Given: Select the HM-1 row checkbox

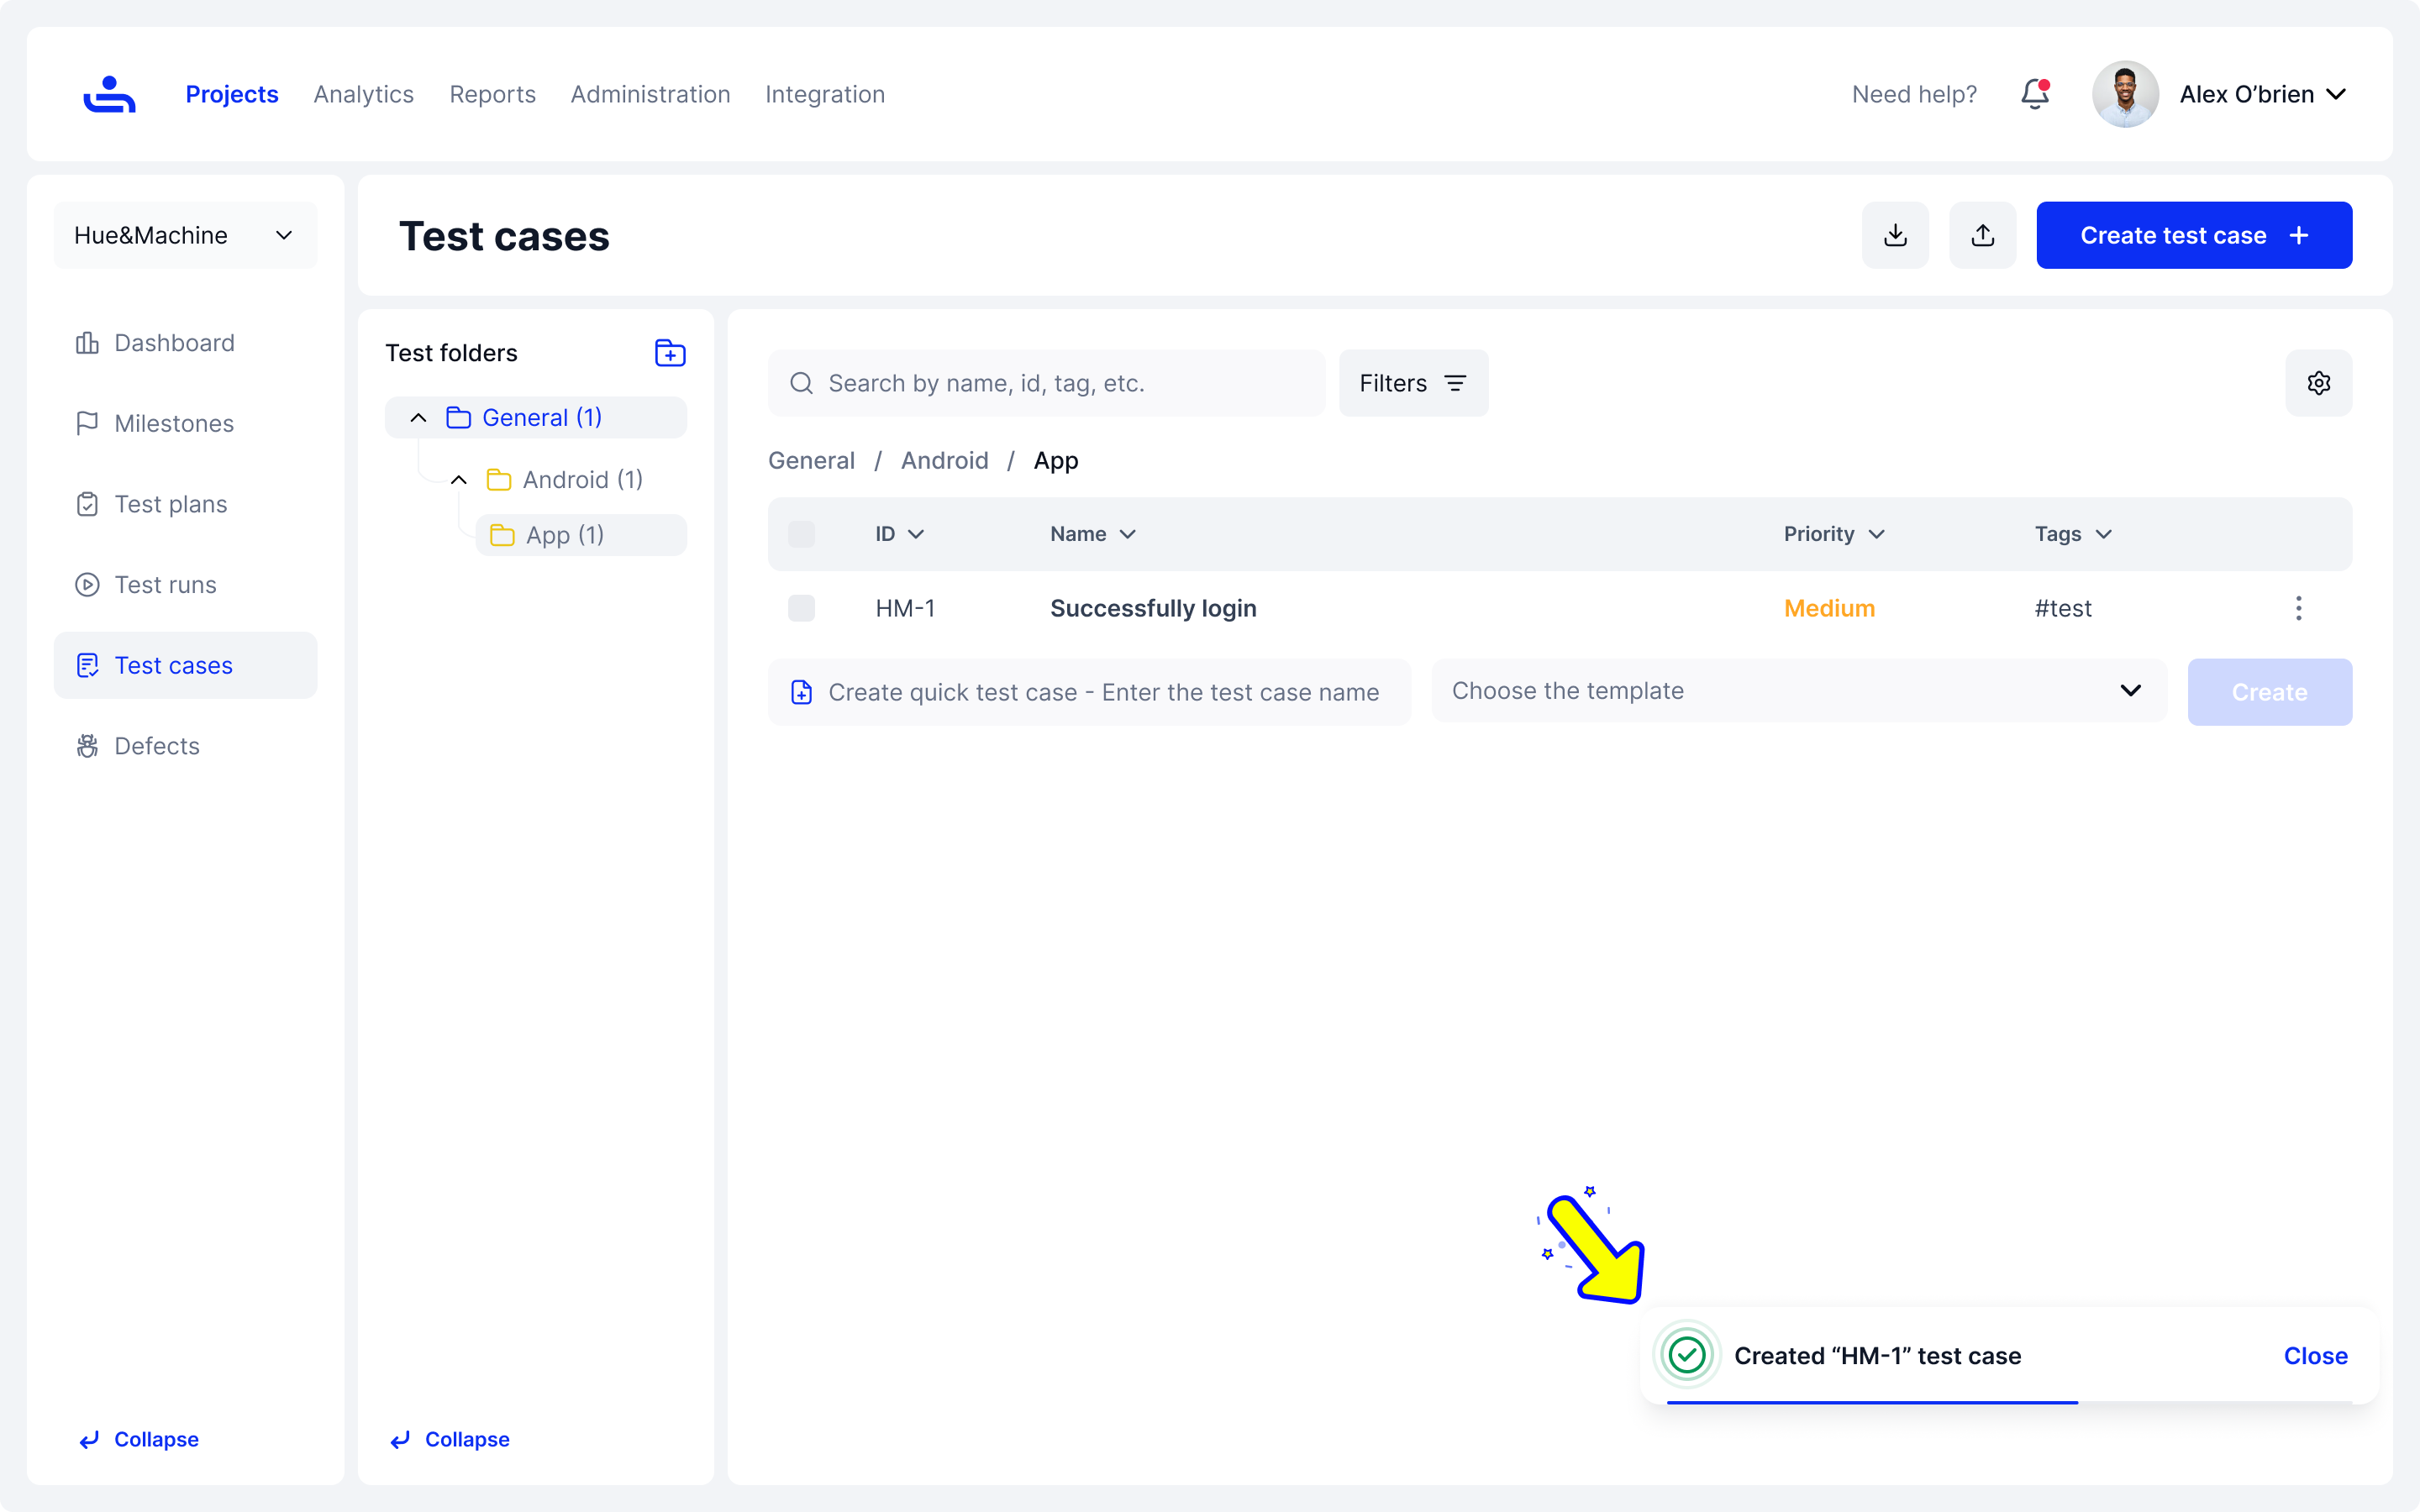Looking at the screenshot, I should pyautogui.click(x=801, y=608).
